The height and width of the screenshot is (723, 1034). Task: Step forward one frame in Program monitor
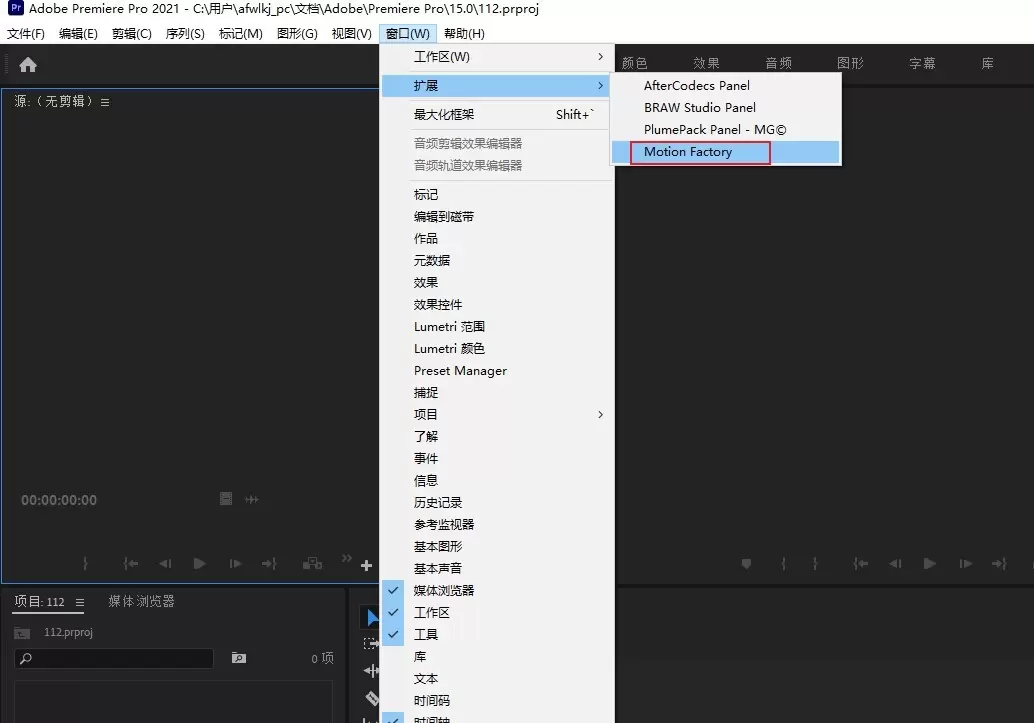[965, 563]
